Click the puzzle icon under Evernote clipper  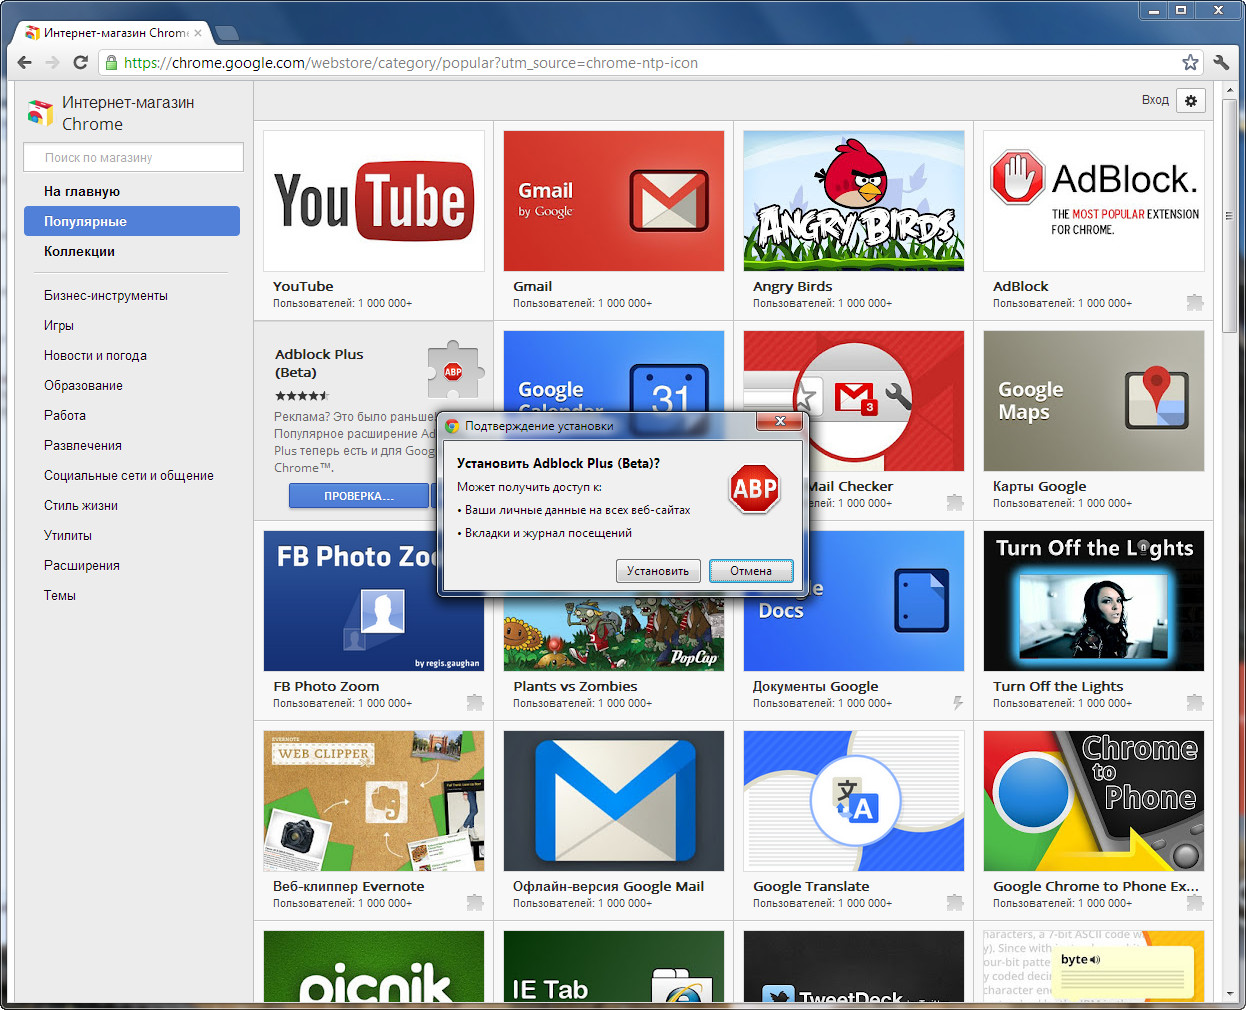(x=475, y=902)
